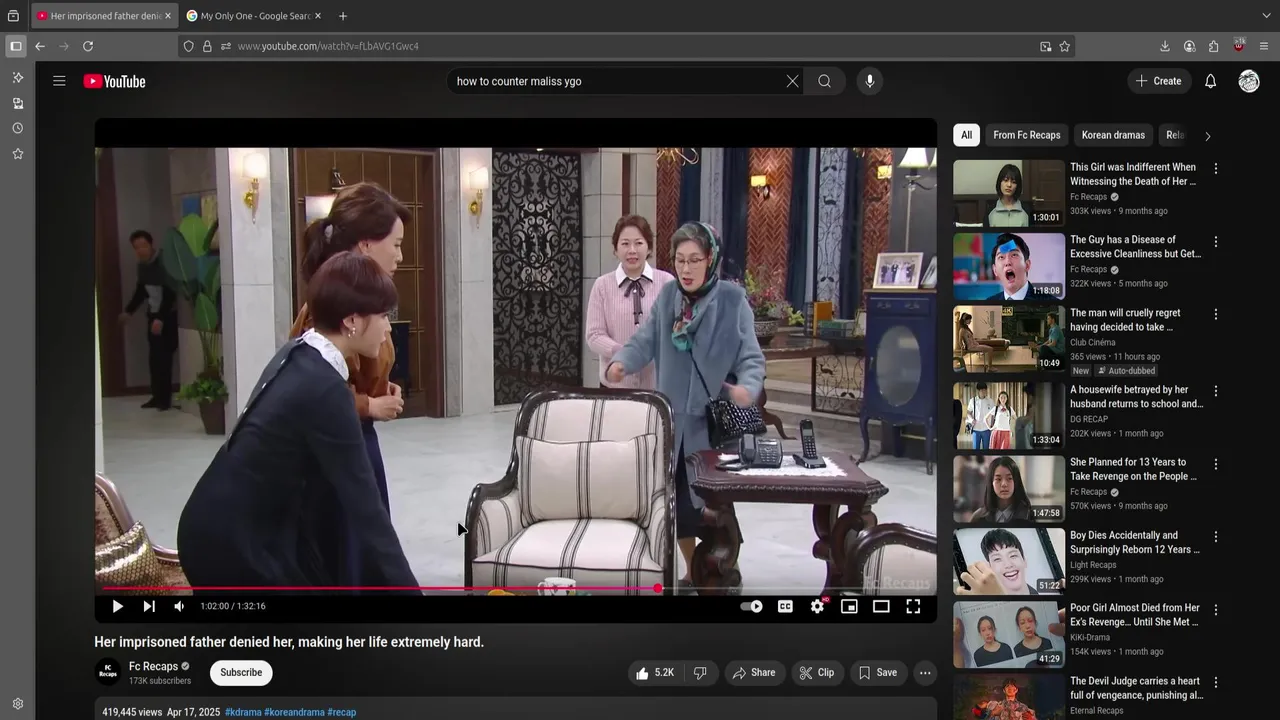
Task: Open options for She Planned for 13 Years
Action: coord(1216,464)
